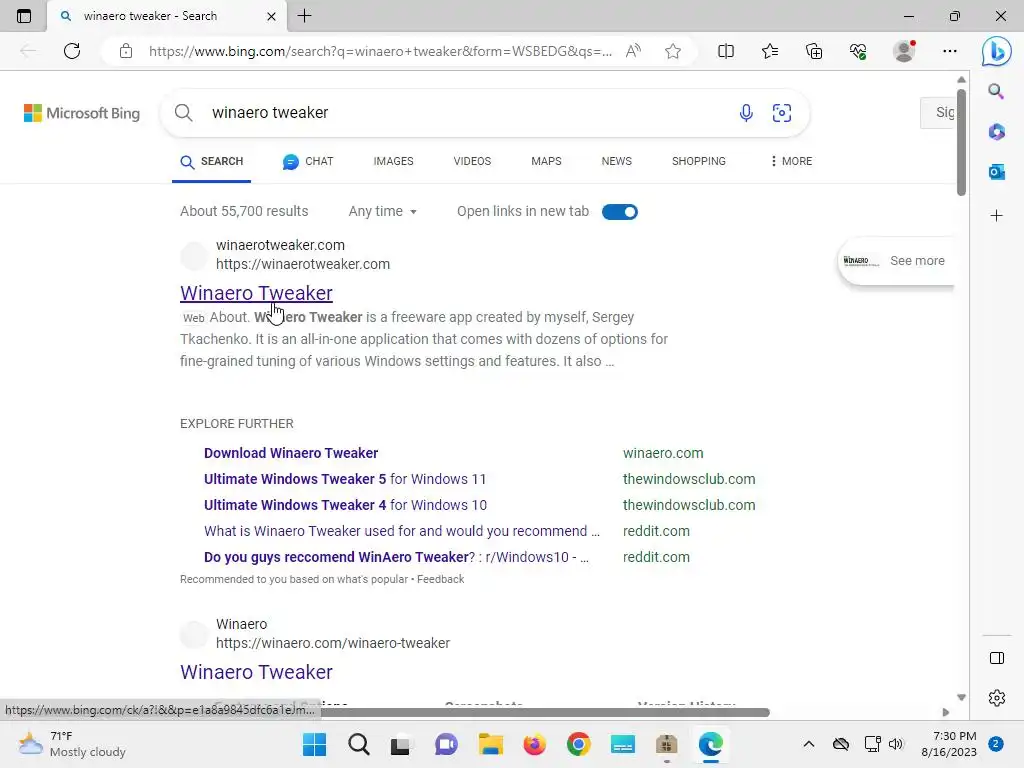The image size is (1024, 768).
Task: Open a new tab with plus icon
Action: tap(304, 16)
